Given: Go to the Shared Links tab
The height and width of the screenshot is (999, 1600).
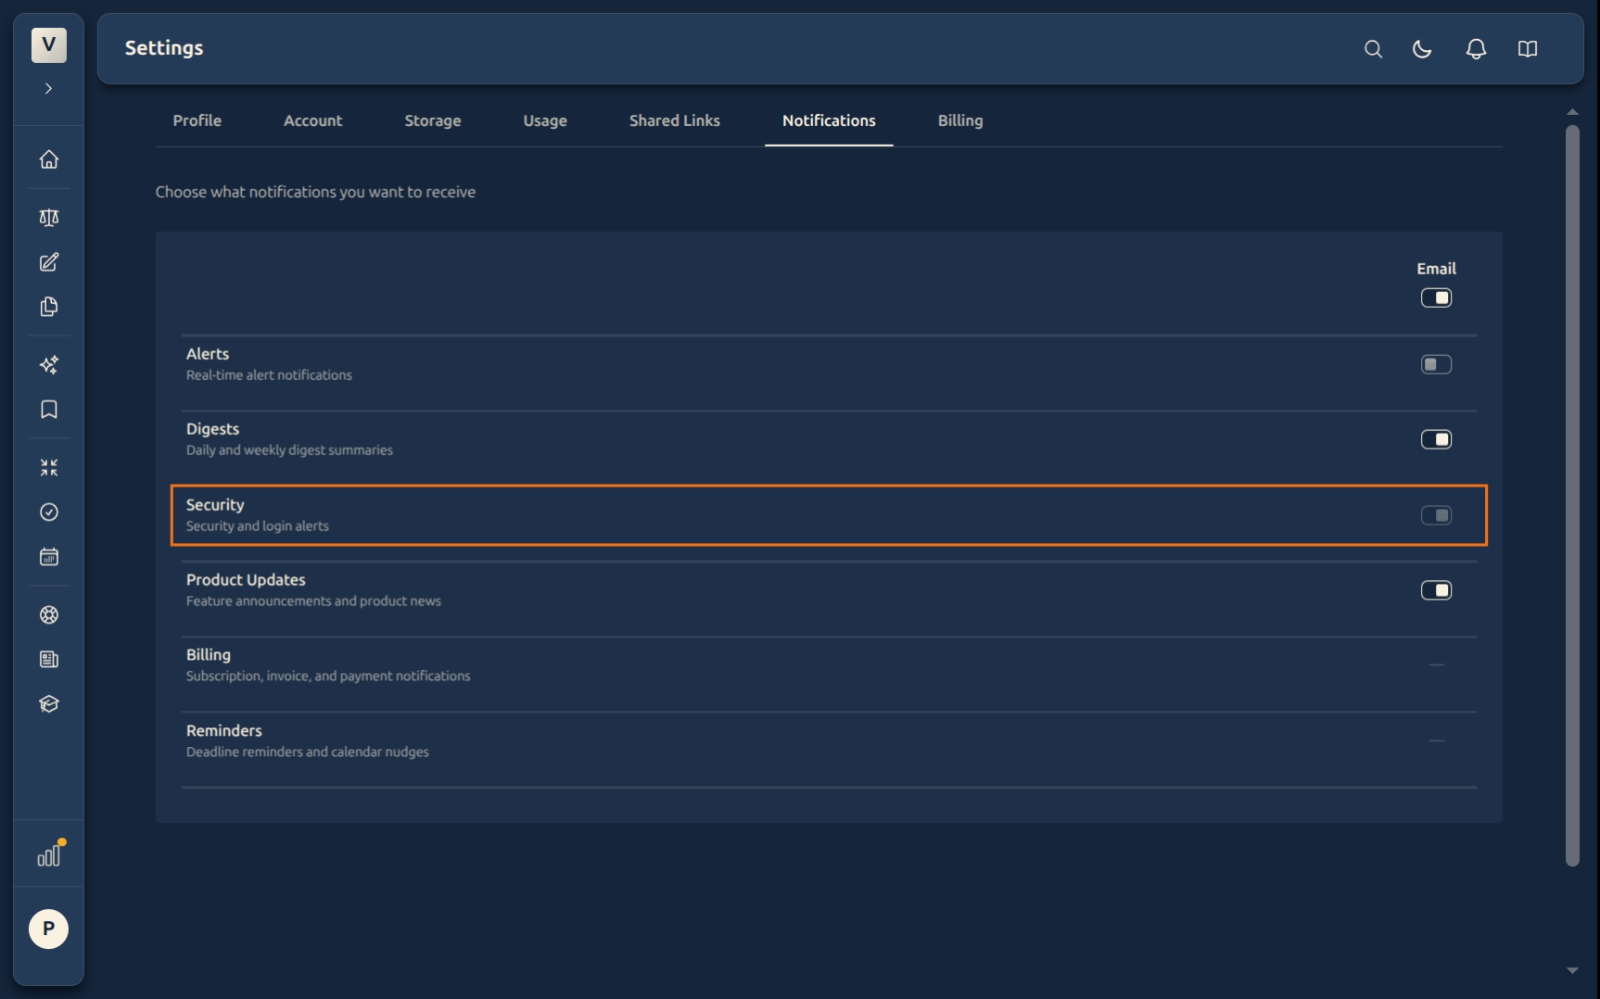Looking at the screenshot, I should (x=675, y=121).
